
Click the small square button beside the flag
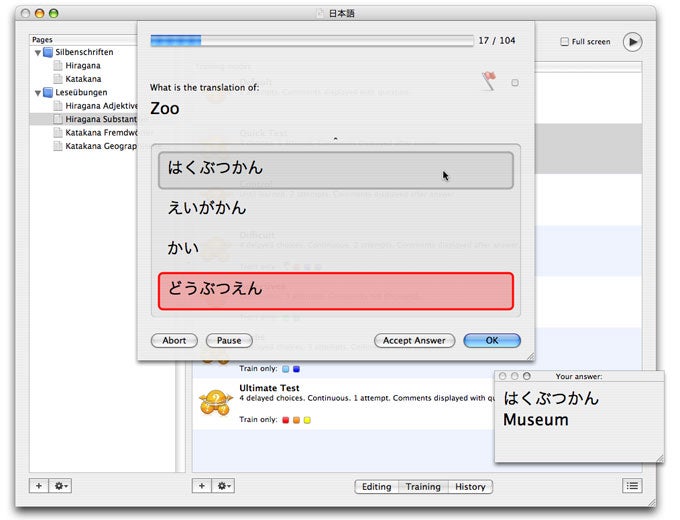point(515,83)
